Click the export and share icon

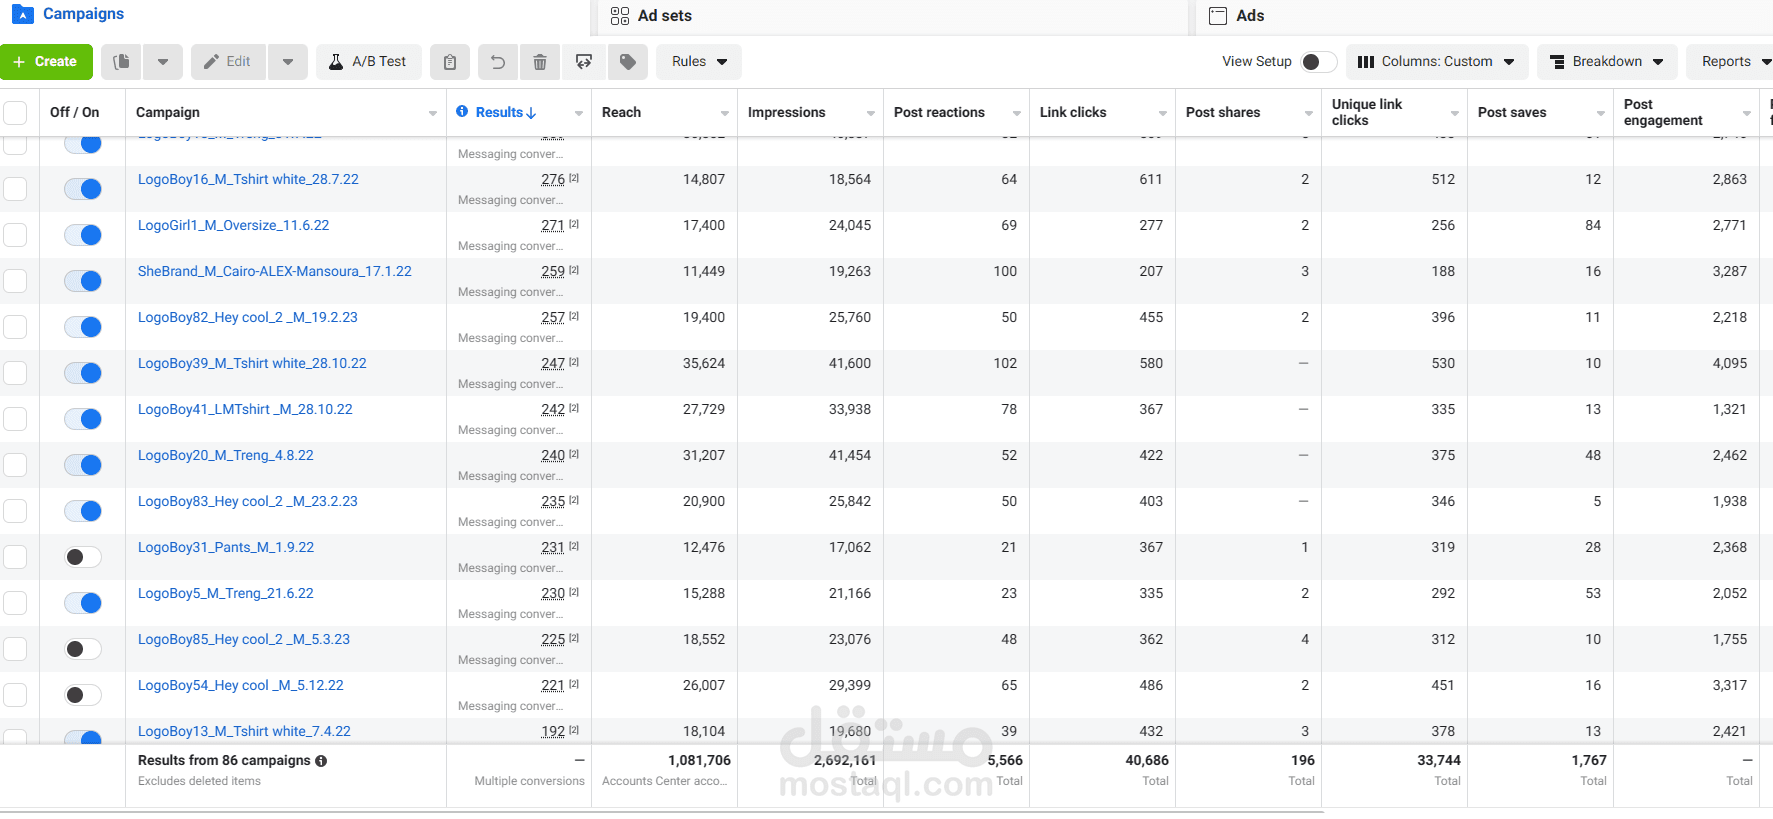point(584,62)
